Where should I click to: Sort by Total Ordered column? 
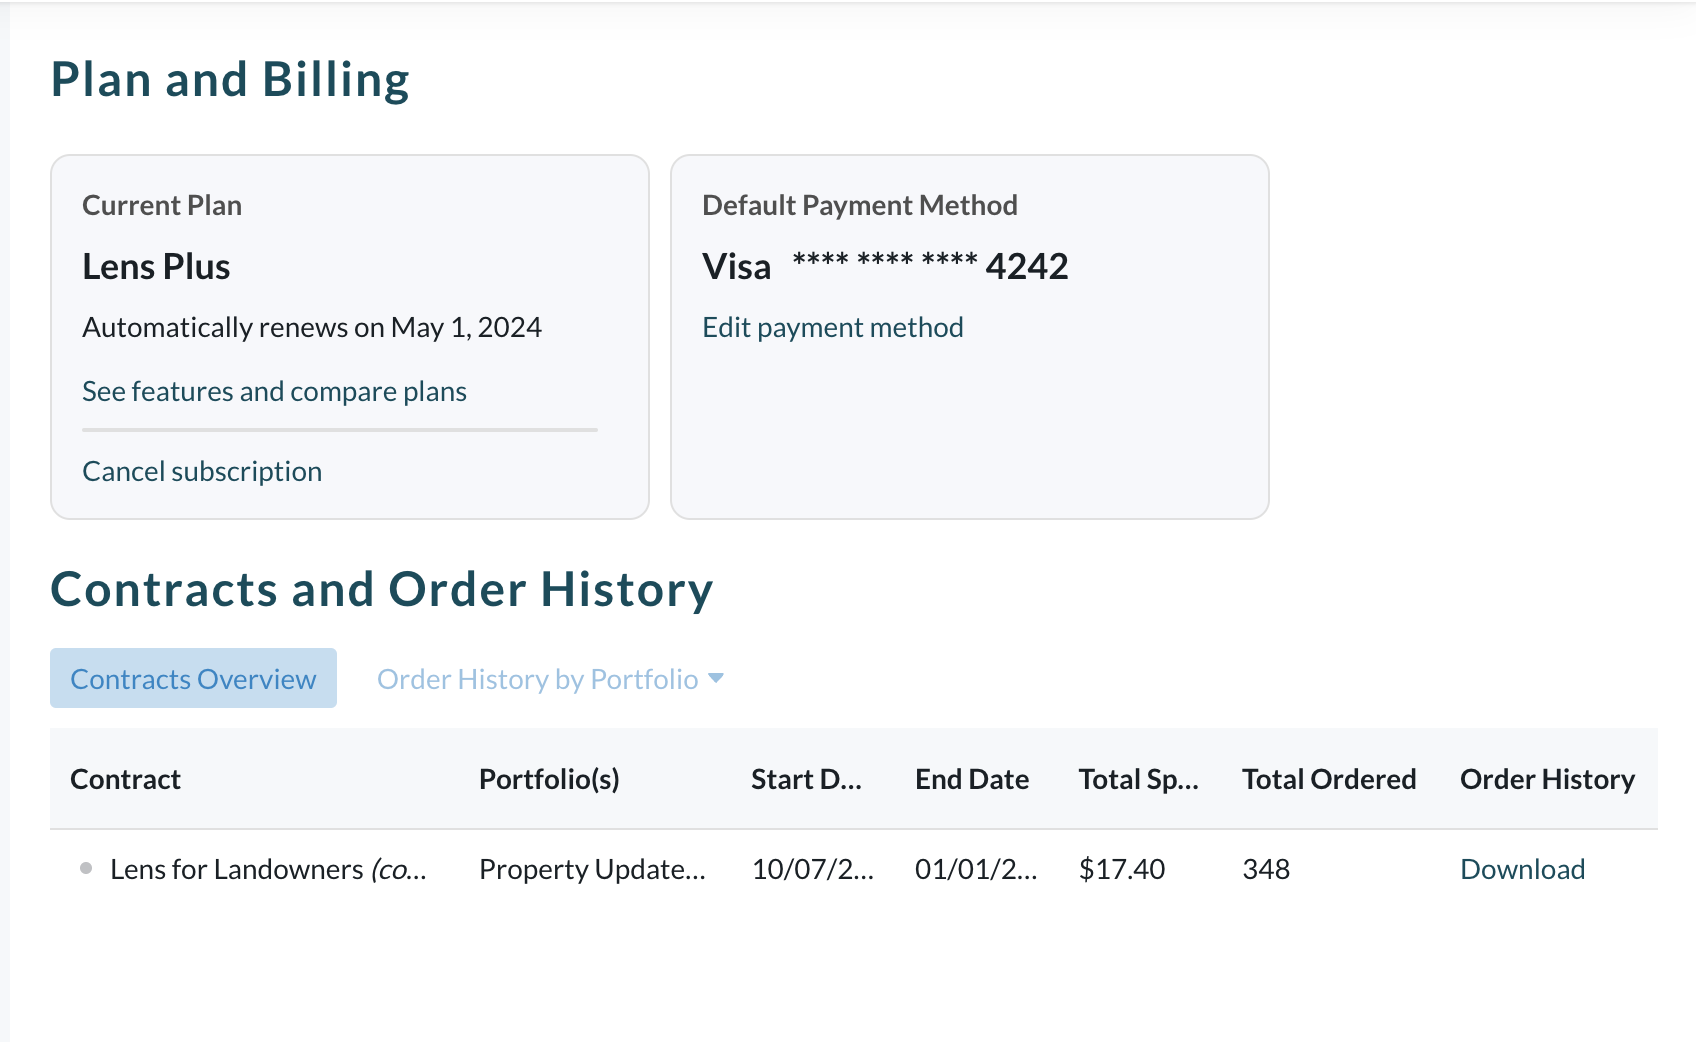(x=1329, y=779)
